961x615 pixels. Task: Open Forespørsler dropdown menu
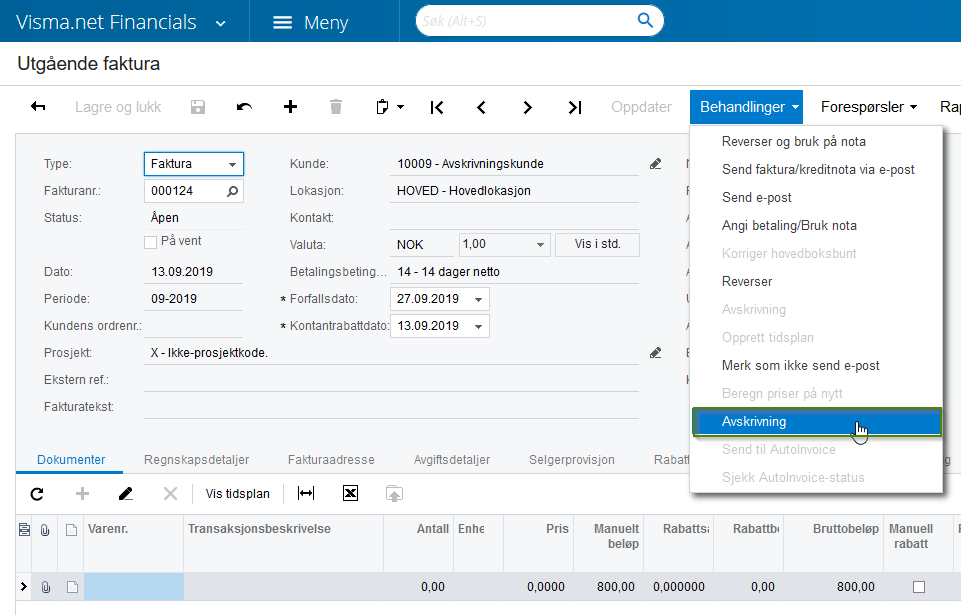pyautogui.click(x=868, y=107)
